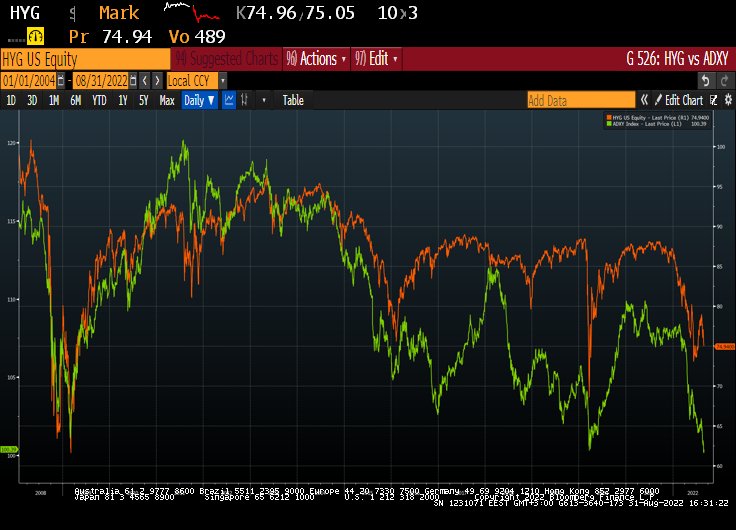Select the 1M range tab
736x530 pixels.
pos(54,100)
